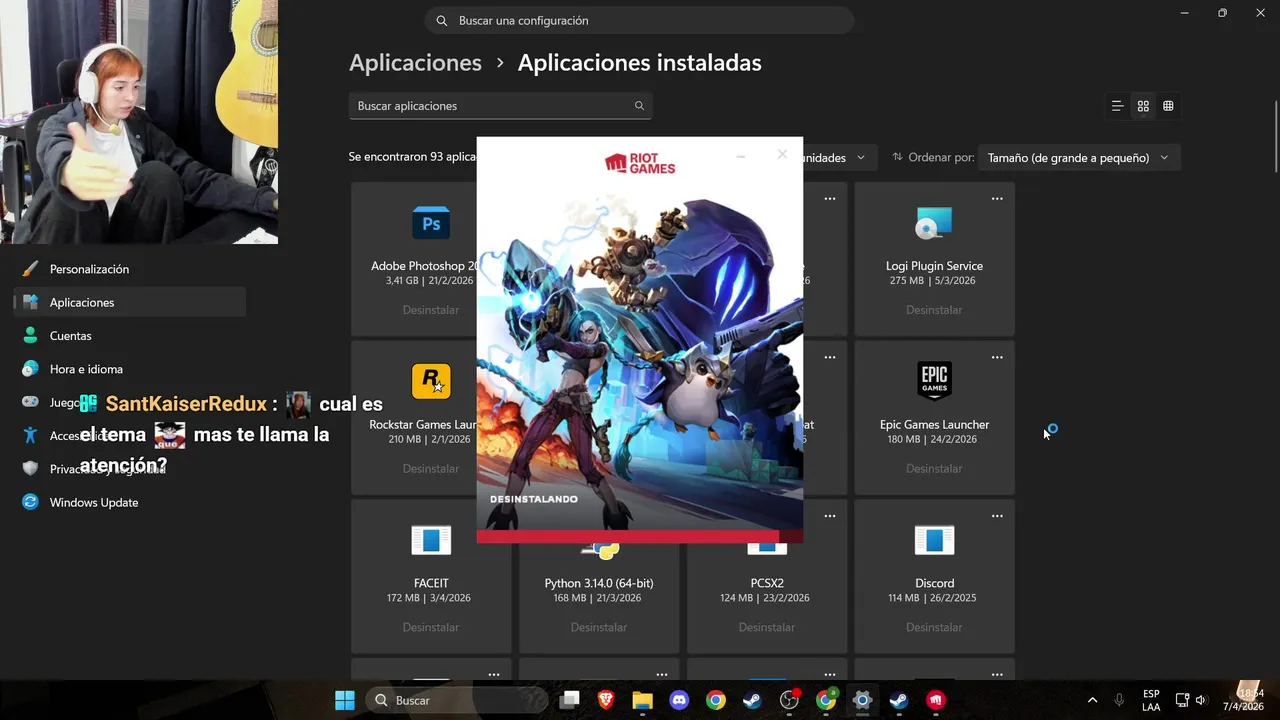
Task: Click Desinstalar under FACEIT
Action: (x=431, y=627)
